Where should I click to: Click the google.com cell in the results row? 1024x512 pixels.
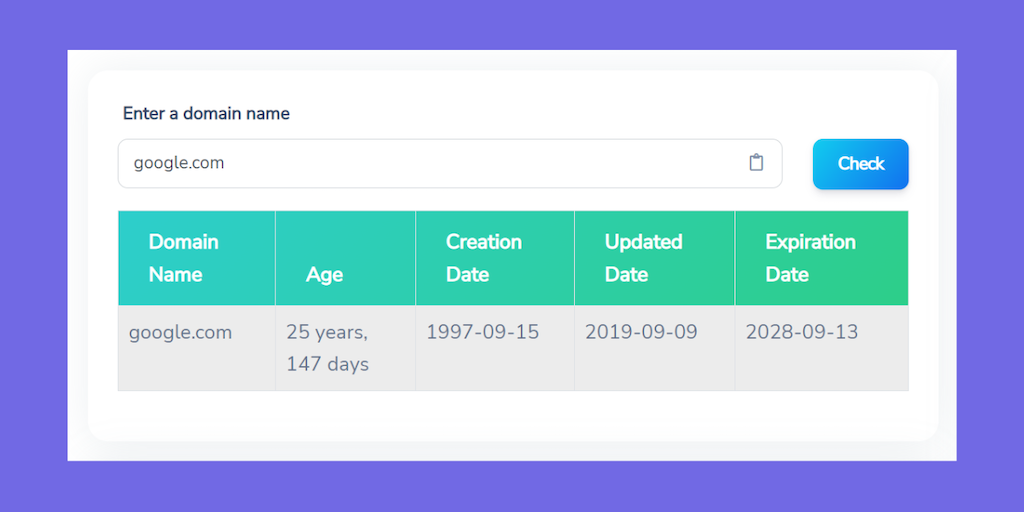180,333
